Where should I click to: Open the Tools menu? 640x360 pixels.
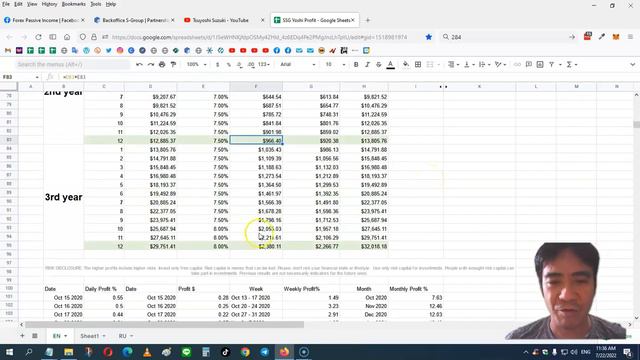point(96,4)
